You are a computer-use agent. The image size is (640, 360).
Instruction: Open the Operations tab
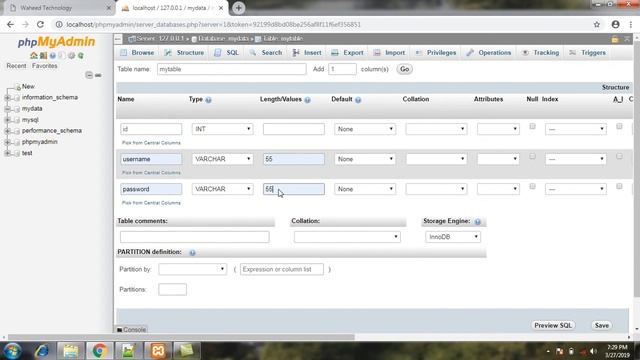coord(489,53)
